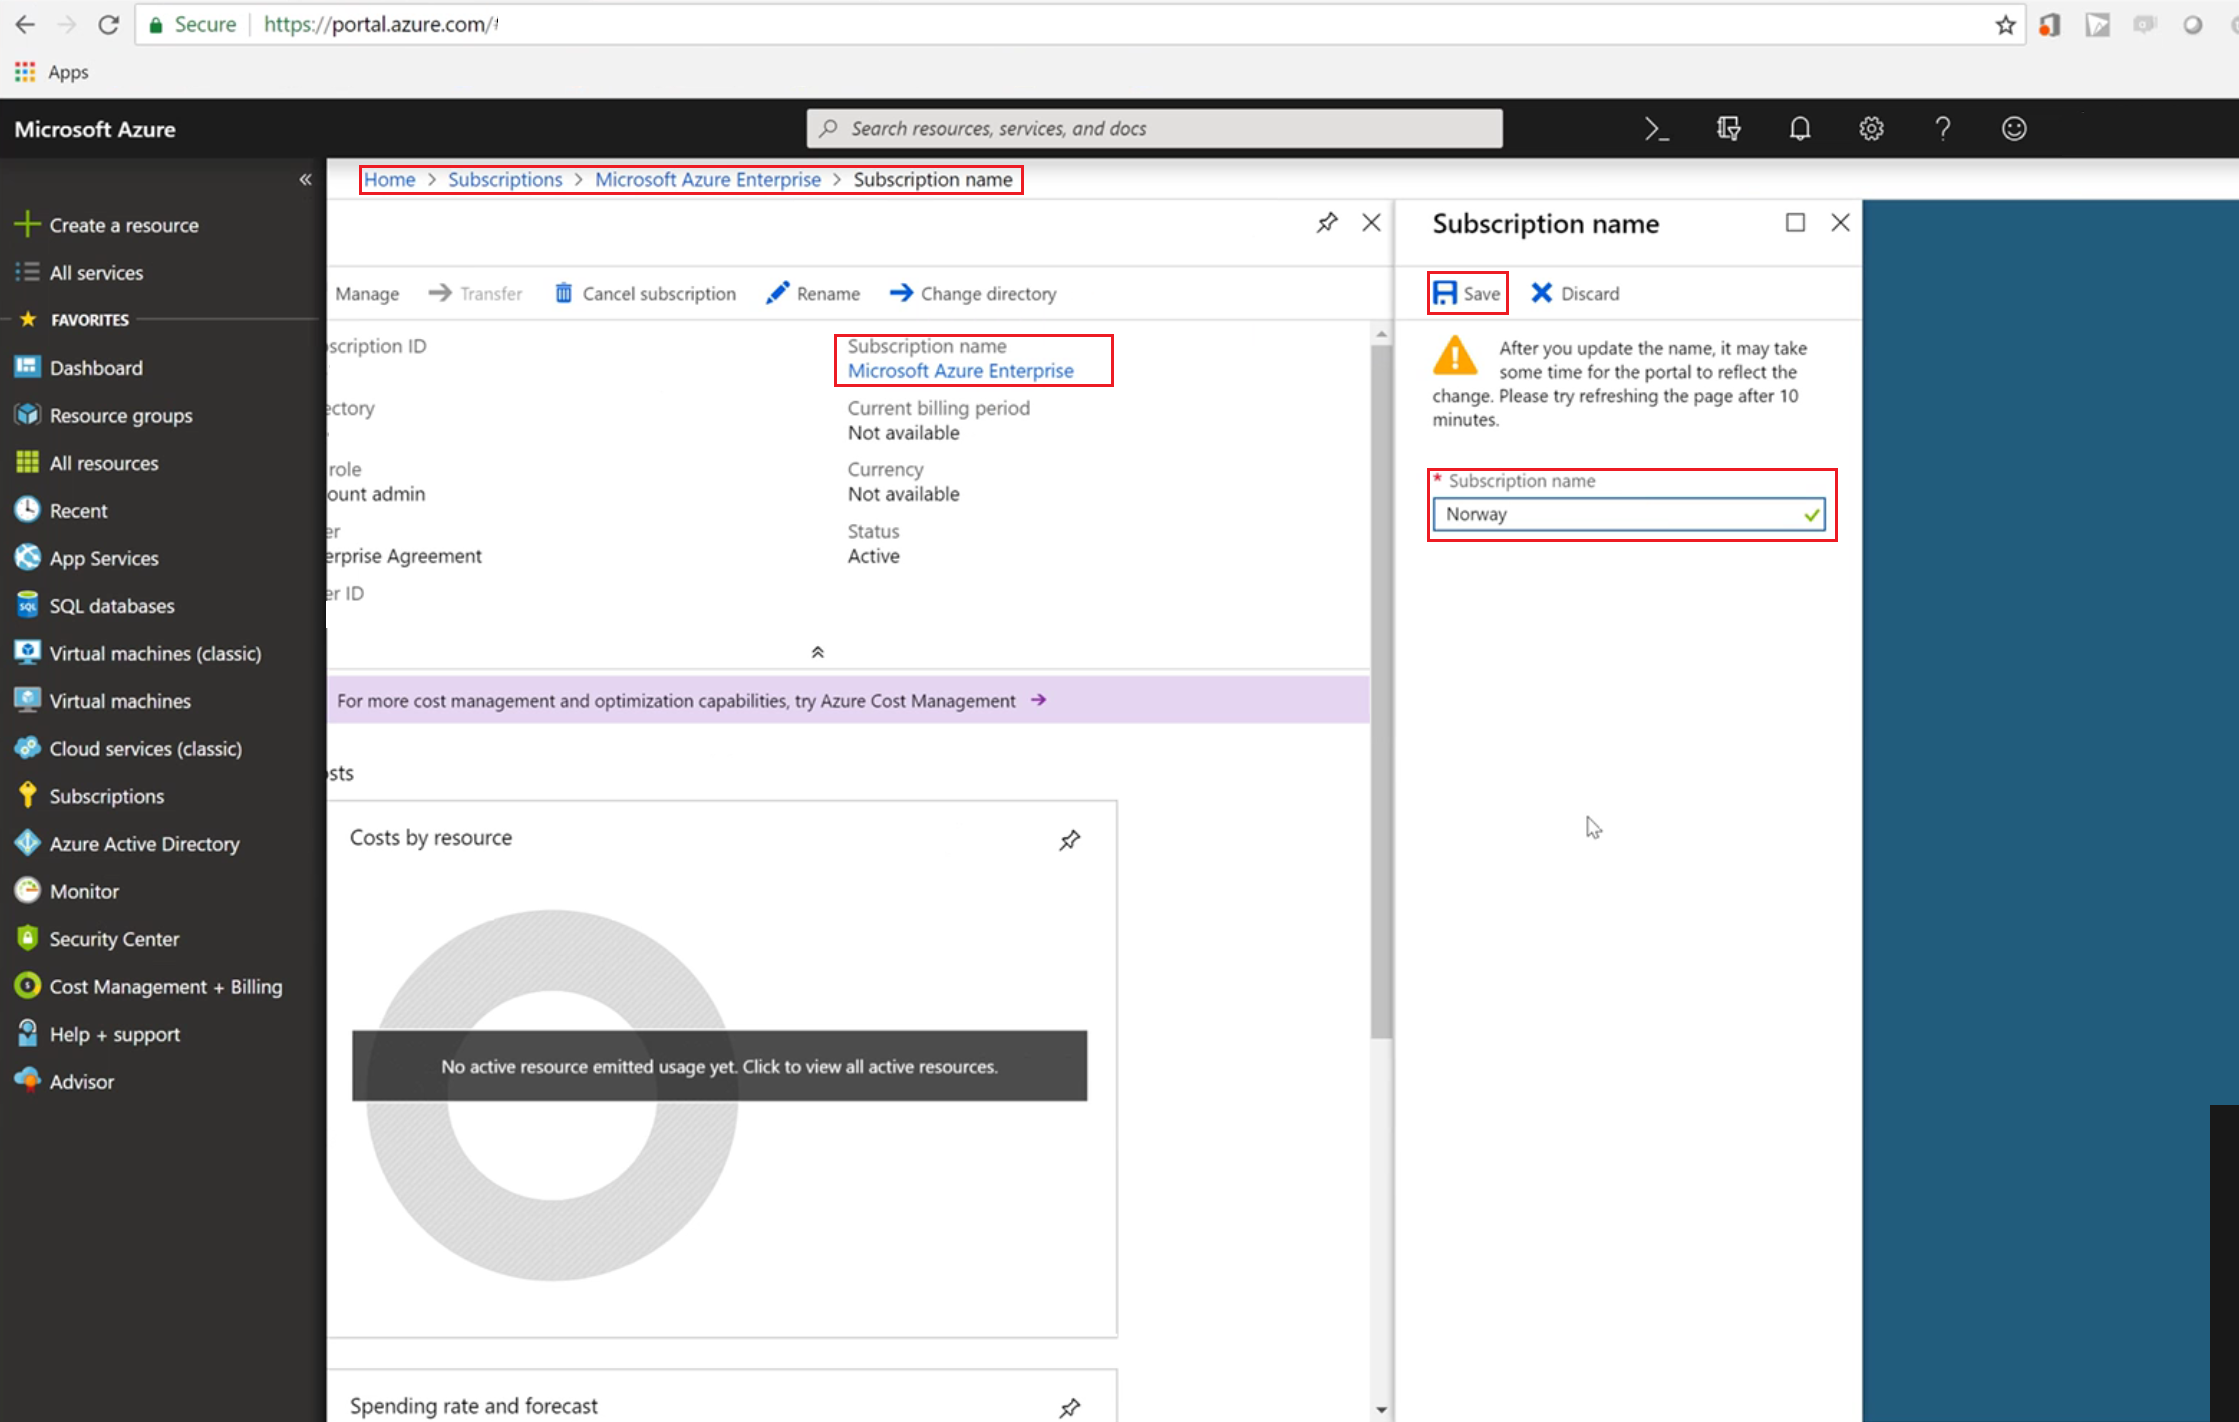Screen dimensions: 2239x1422
Task: Pin the subscription blade to dashboard
Action: (1326, 223)
